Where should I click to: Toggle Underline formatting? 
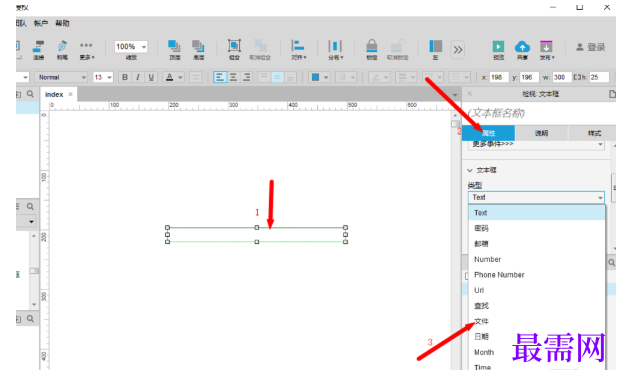[151, 77]
